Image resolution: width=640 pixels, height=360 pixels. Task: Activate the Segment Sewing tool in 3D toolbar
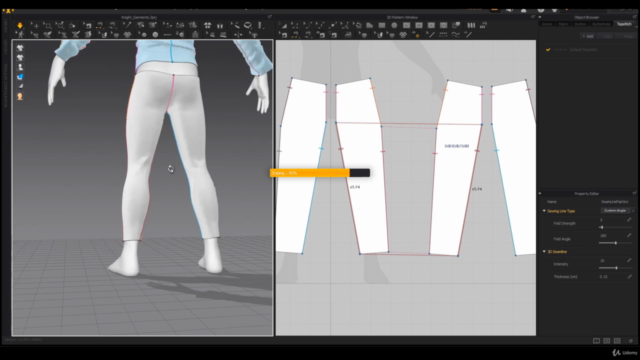[x=100, y=25]
